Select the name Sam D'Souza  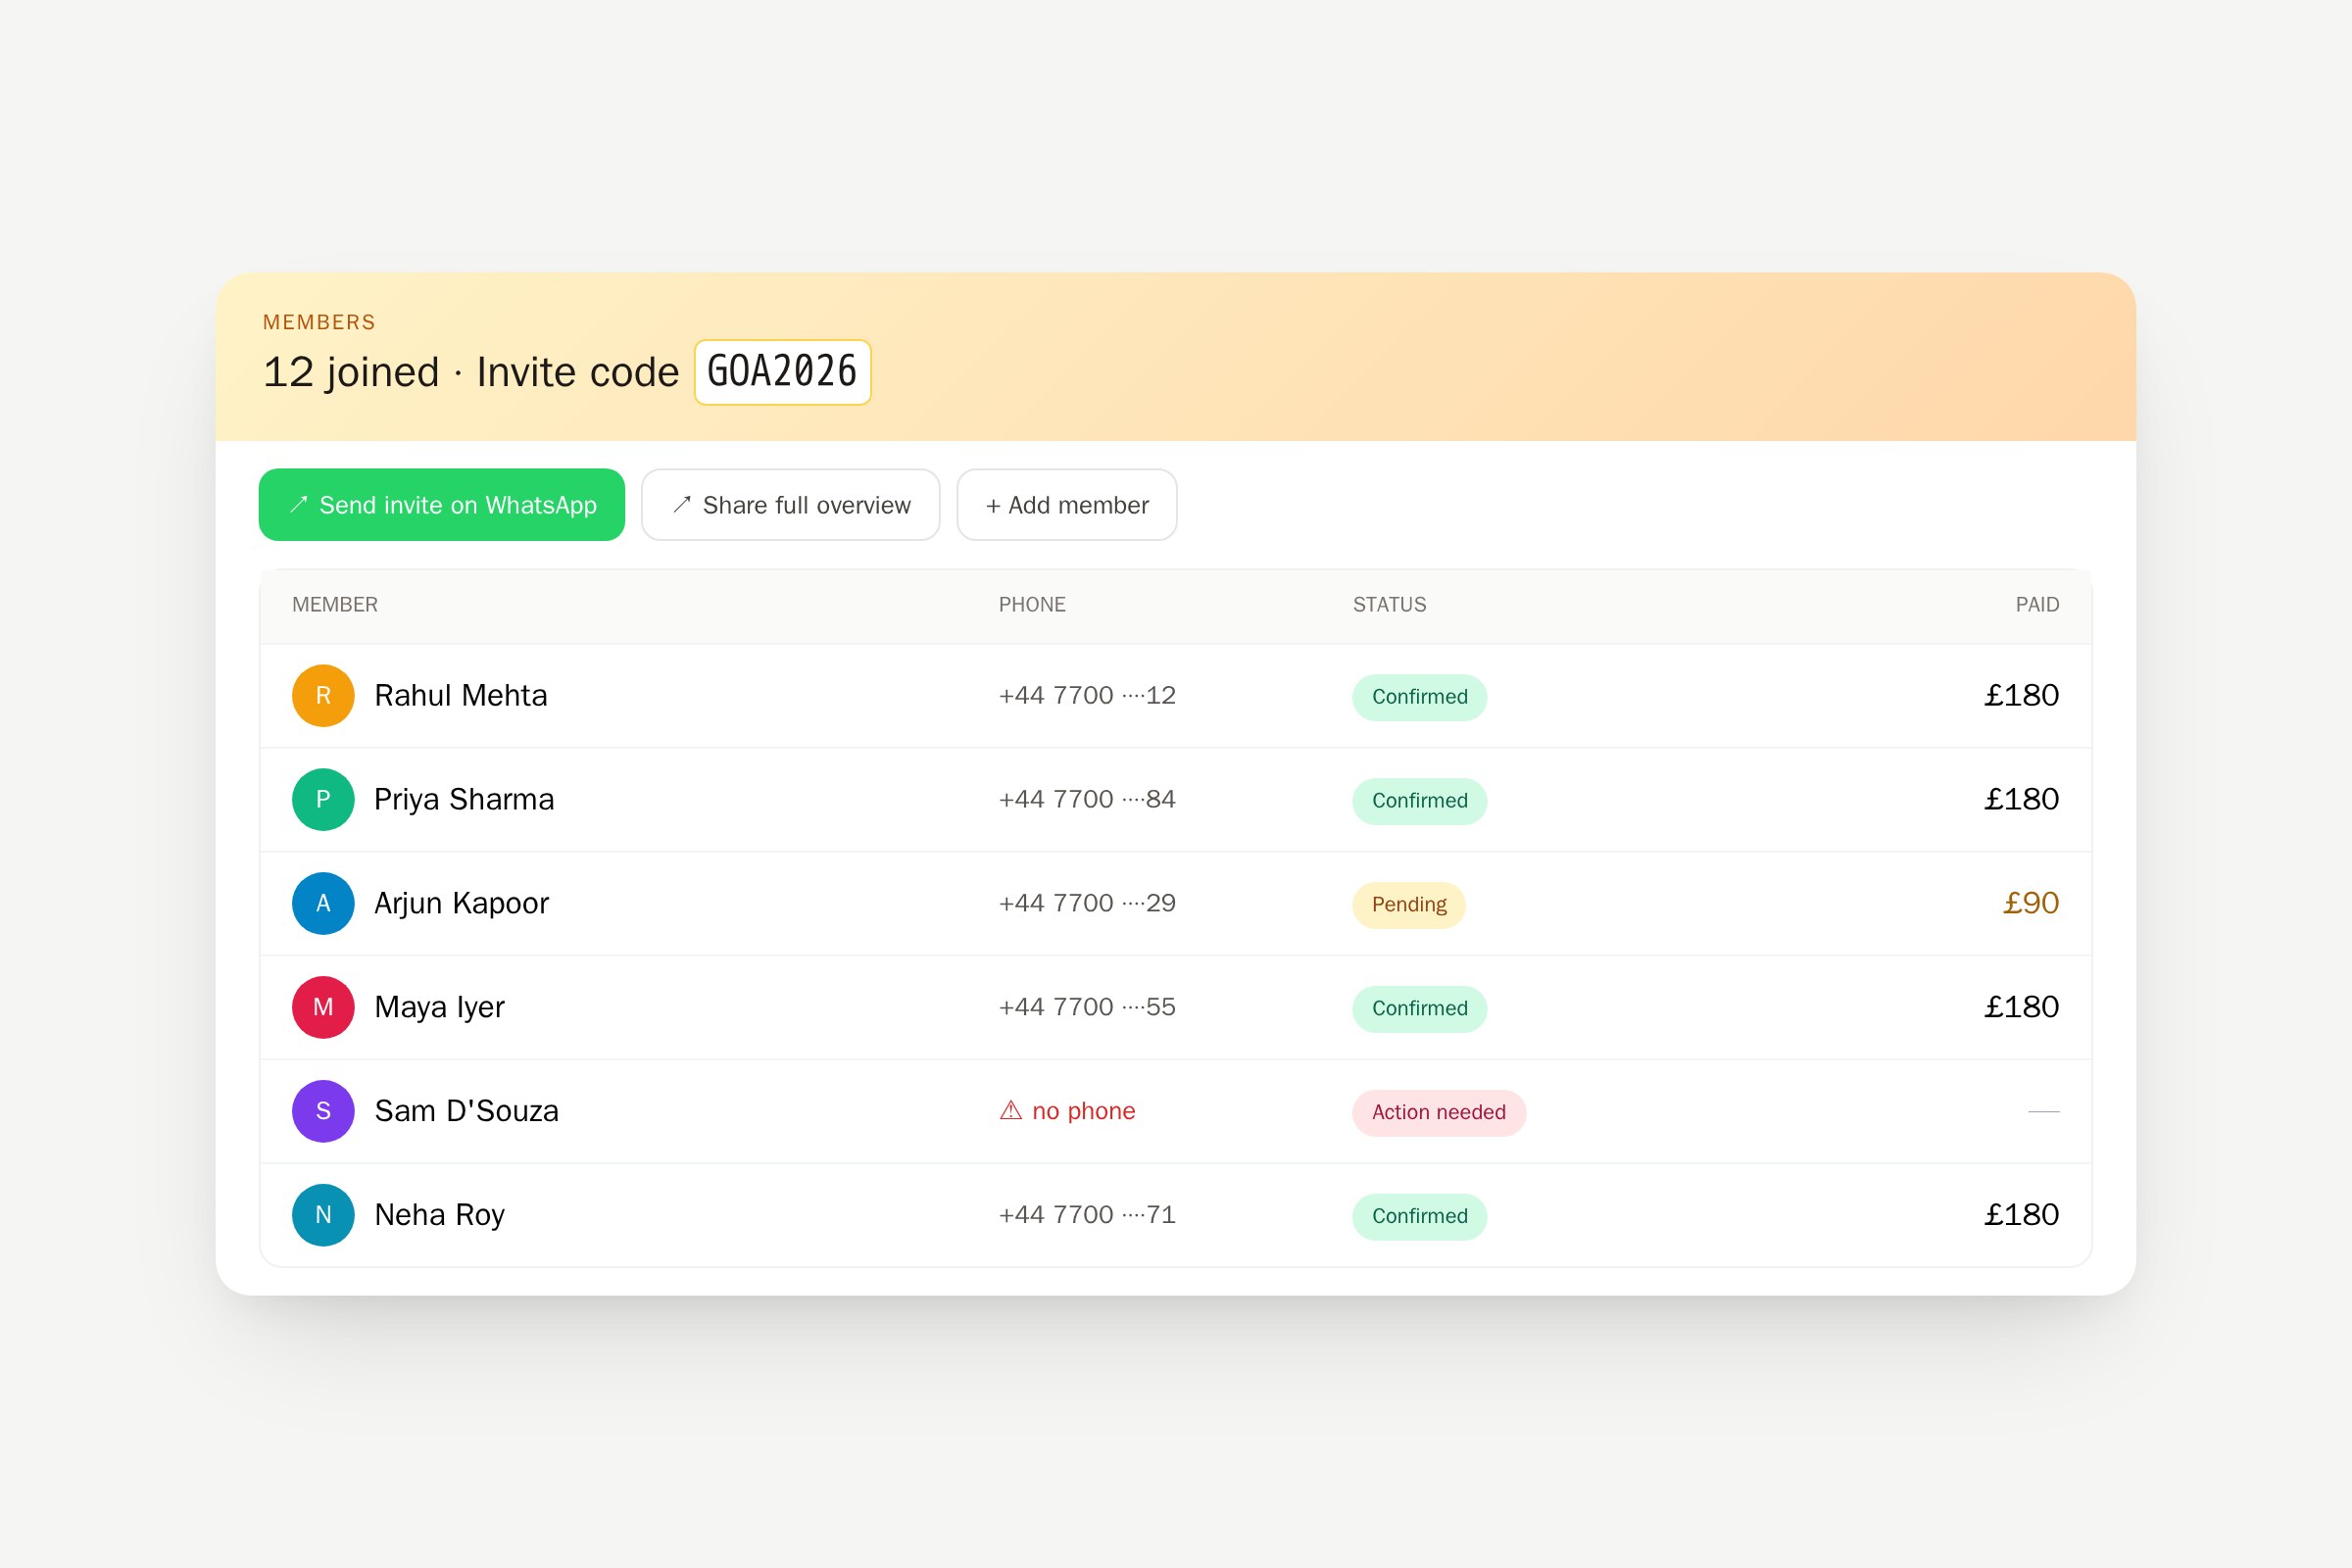tap(467, 1112)
